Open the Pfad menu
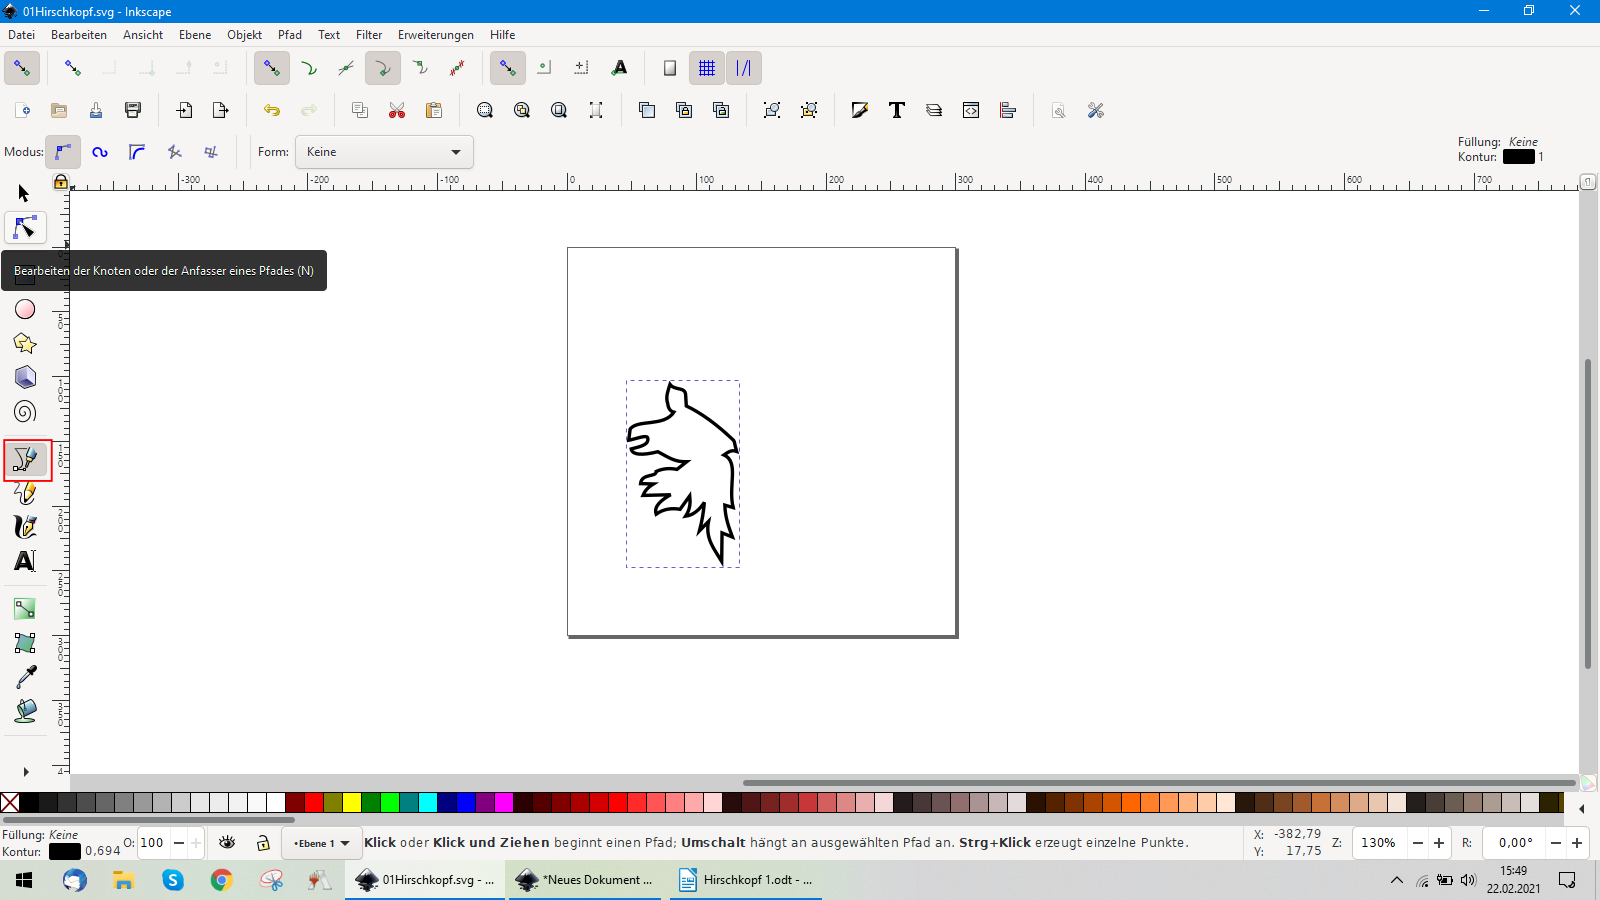The width and height of the screenshot is (1600, 900). [x=290, y=35]
